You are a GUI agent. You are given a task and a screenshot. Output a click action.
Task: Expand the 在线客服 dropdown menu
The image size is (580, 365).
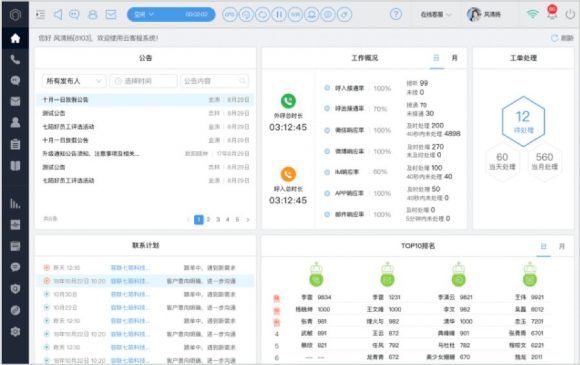click(x=436, y=14)
